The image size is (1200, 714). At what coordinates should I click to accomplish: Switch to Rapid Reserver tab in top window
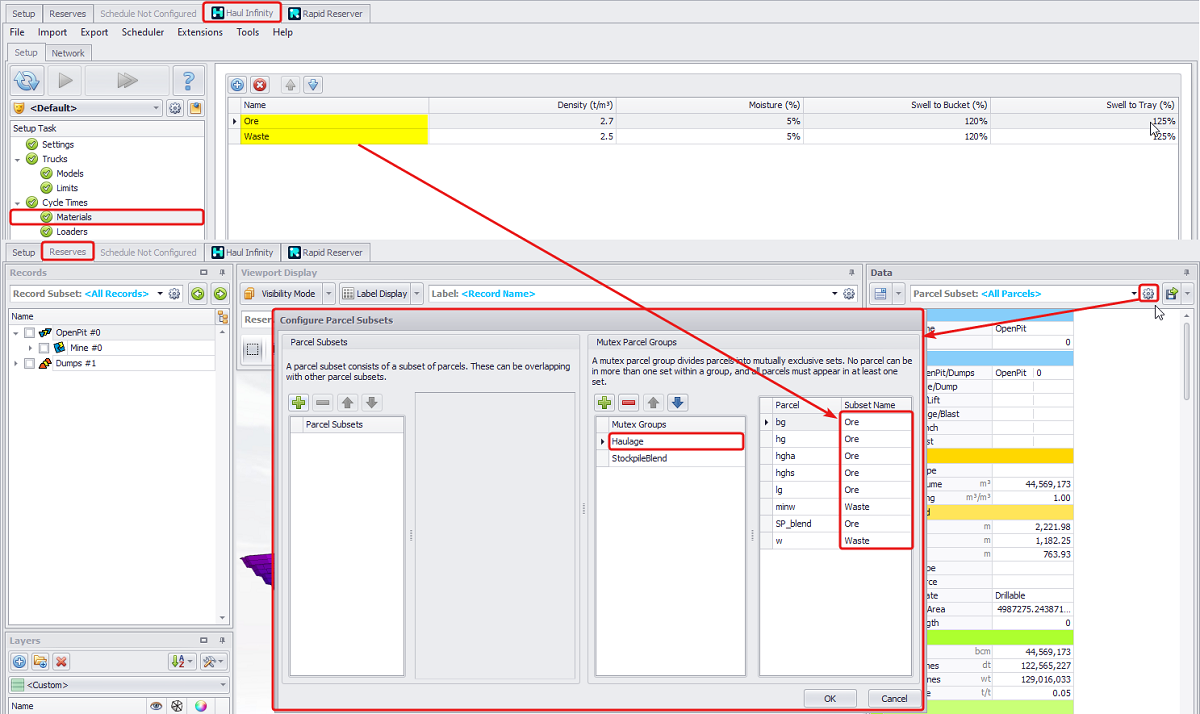326,13
